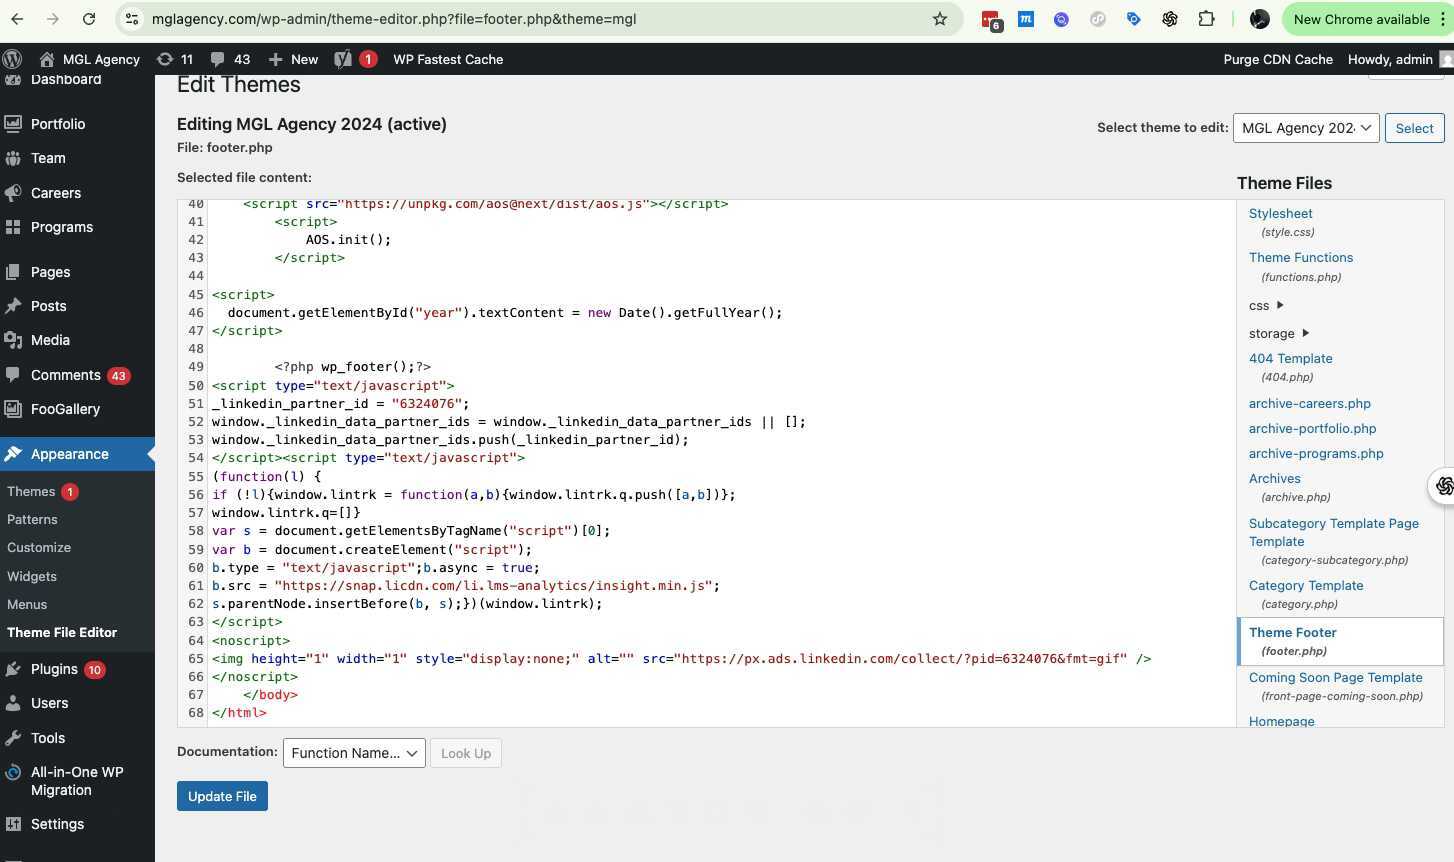Click the Update File button
1454x862 pixels.
(x=222, y=796)
